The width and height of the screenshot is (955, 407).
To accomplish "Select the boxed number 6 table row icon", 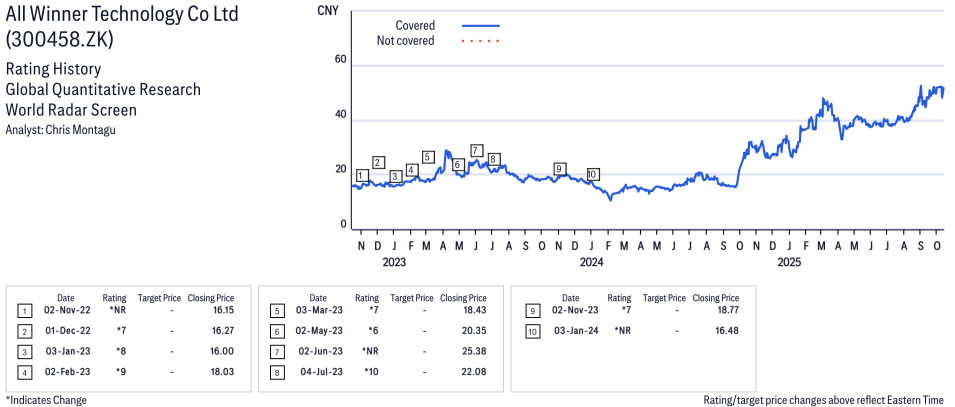I will [277, 331].
